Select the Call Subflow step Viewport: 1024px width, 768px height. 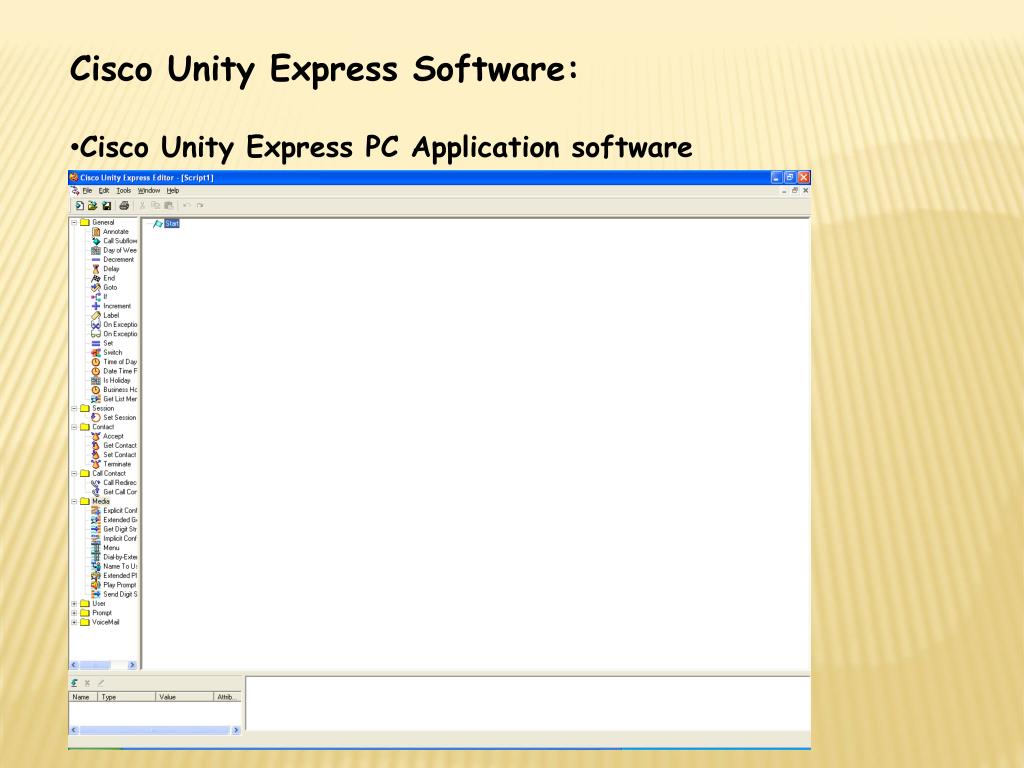[x=114, y=241]
